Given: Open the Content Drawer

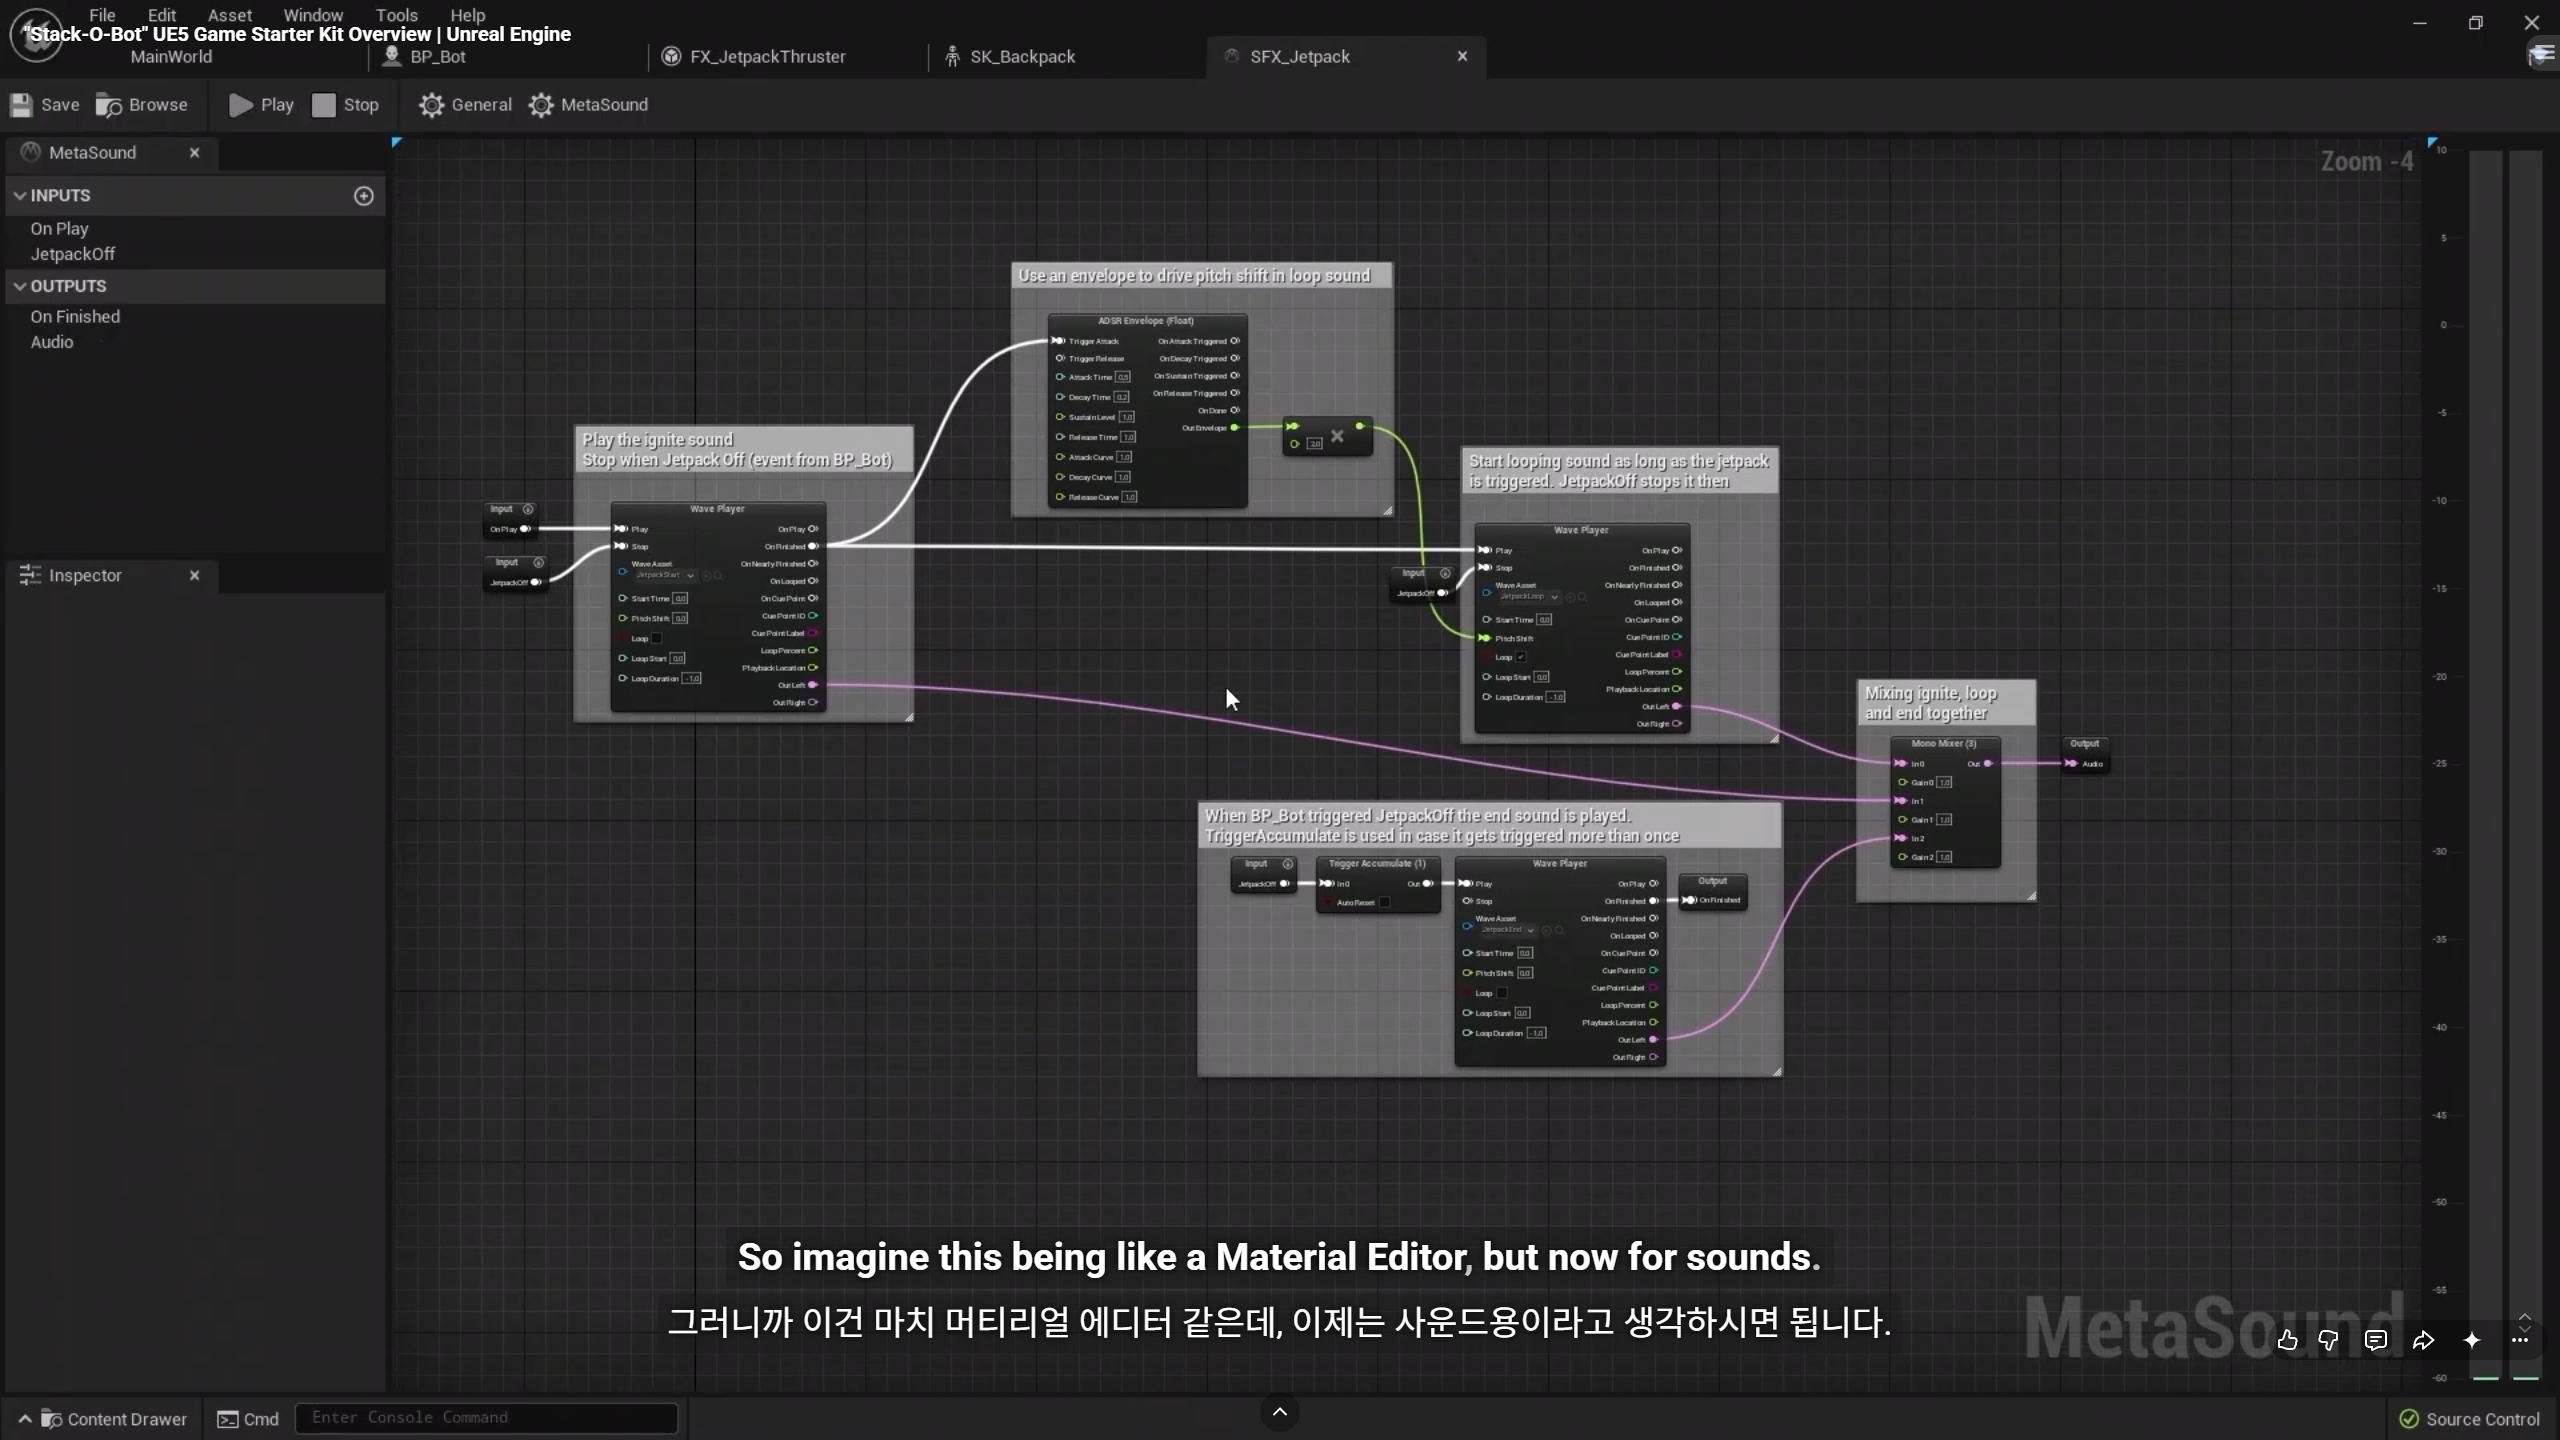Looking at the screenshot, I should [103, 1419].
